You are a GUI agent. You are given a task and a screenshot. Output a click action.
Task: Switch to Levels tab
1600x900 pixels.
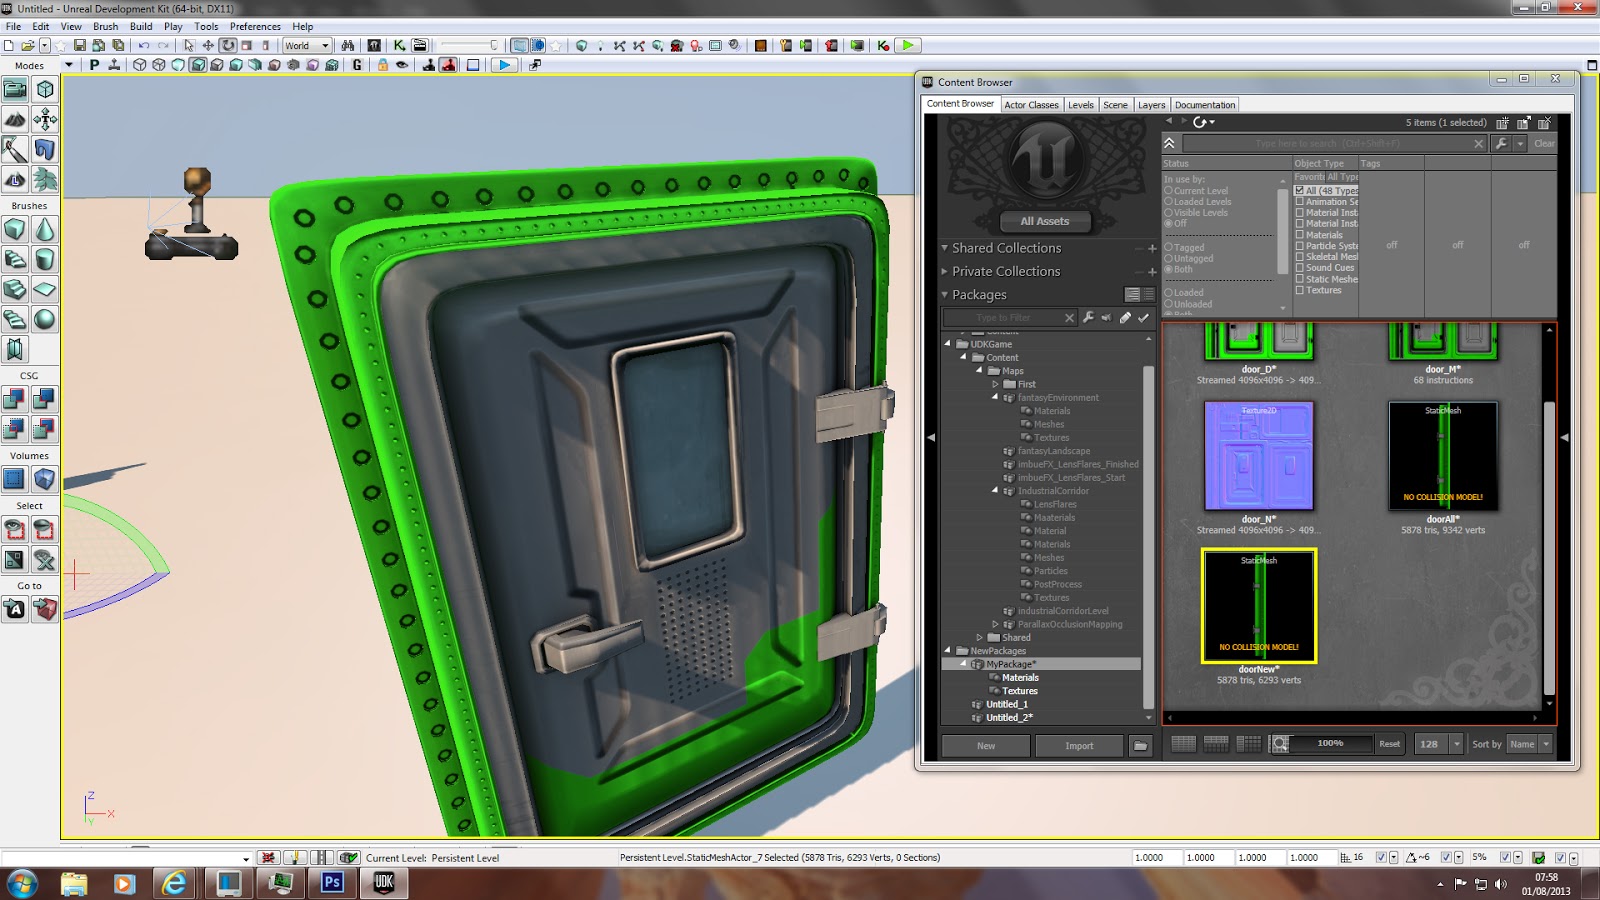[1080, 105]
